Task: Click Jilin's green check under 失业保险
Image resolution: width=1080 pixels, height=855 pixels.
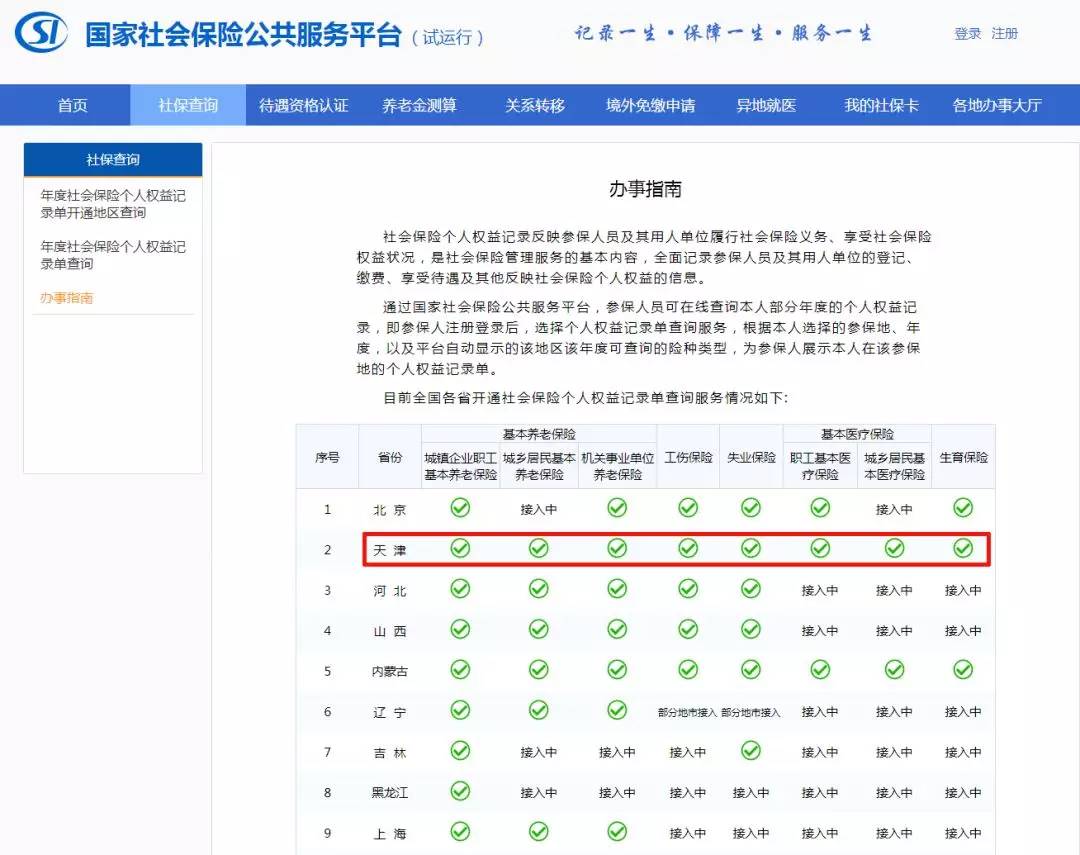Action: pos(751,750)
